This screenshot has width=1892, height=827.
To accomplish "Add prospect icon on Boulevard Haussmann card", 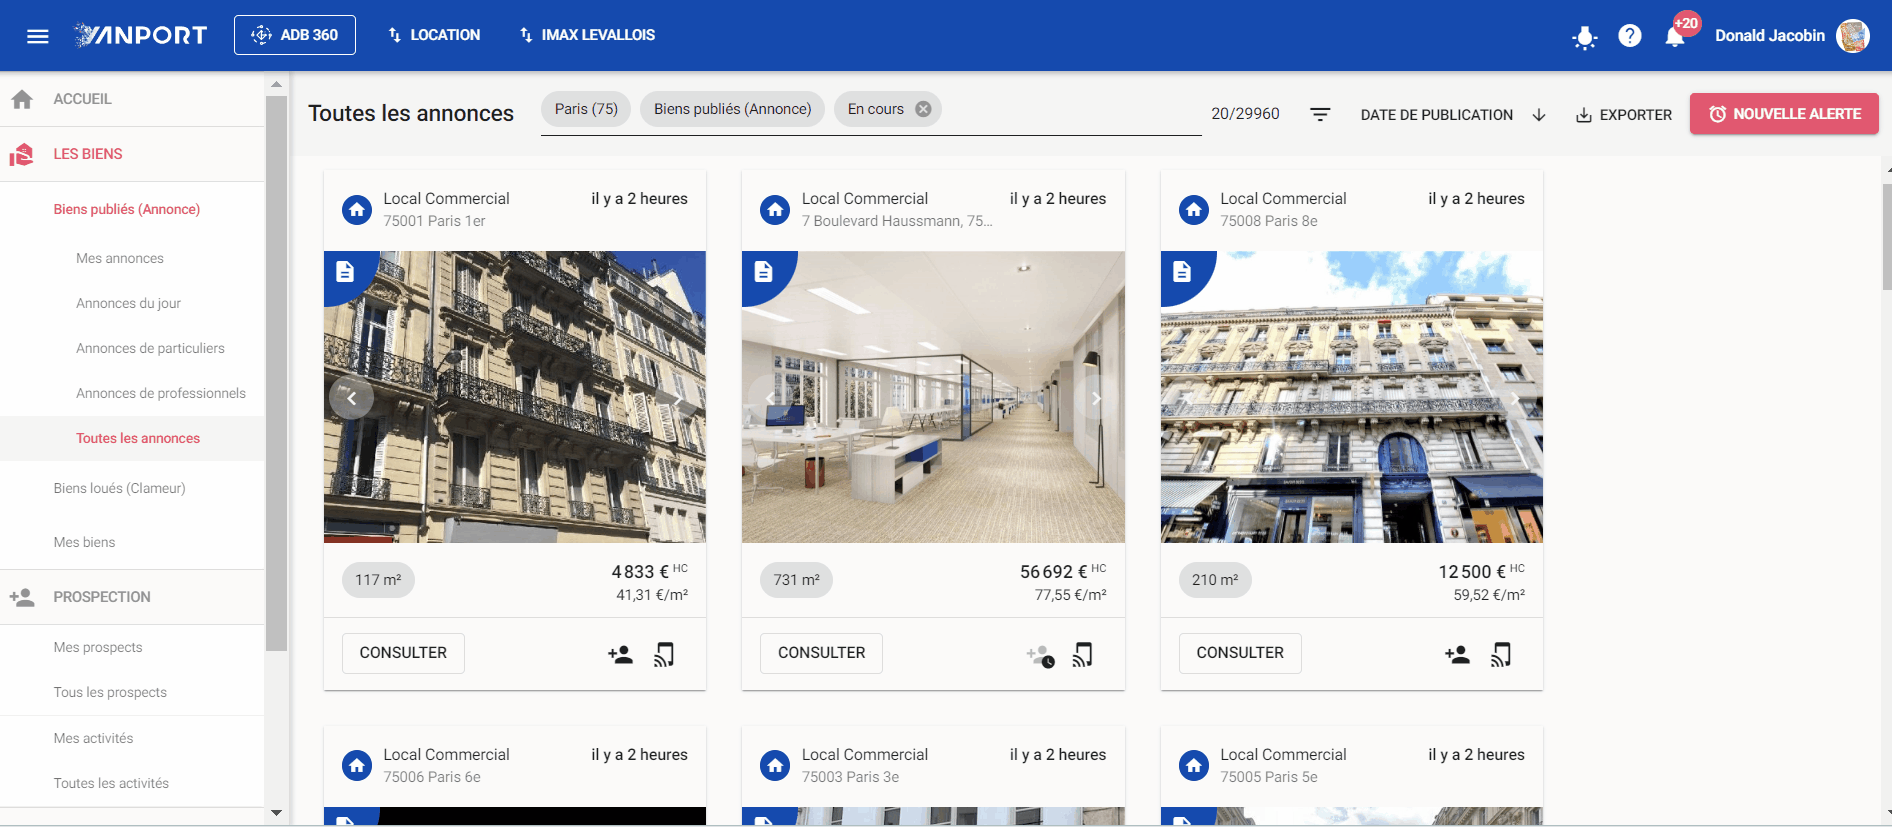I will coord(1040,656).
